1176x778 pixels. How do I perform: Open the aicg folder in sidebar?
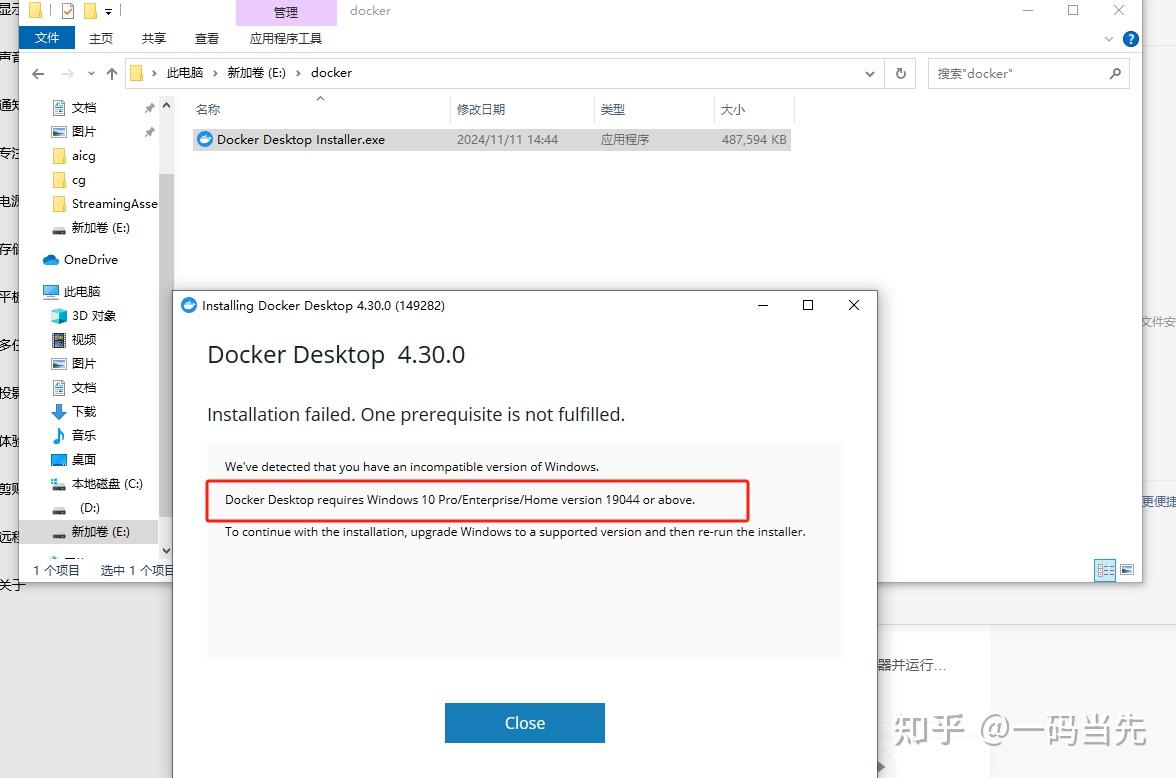pos(83,156)
